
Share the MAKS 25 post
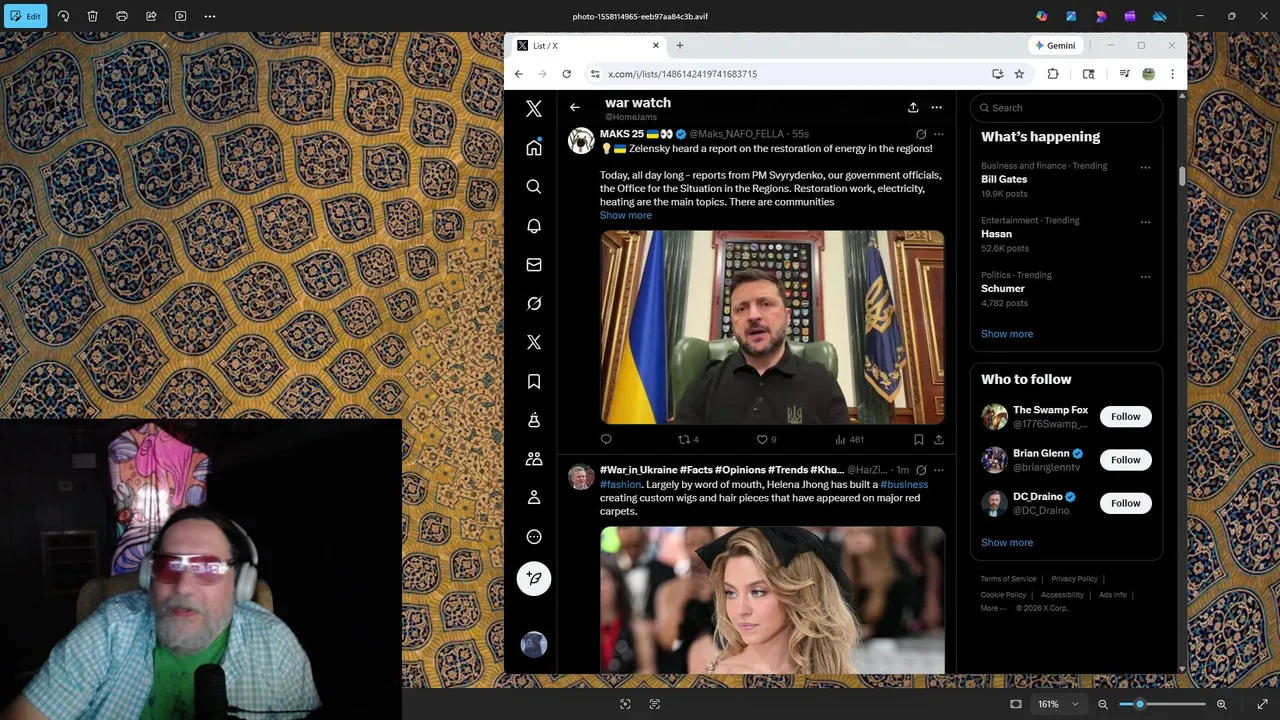[938, 439]
